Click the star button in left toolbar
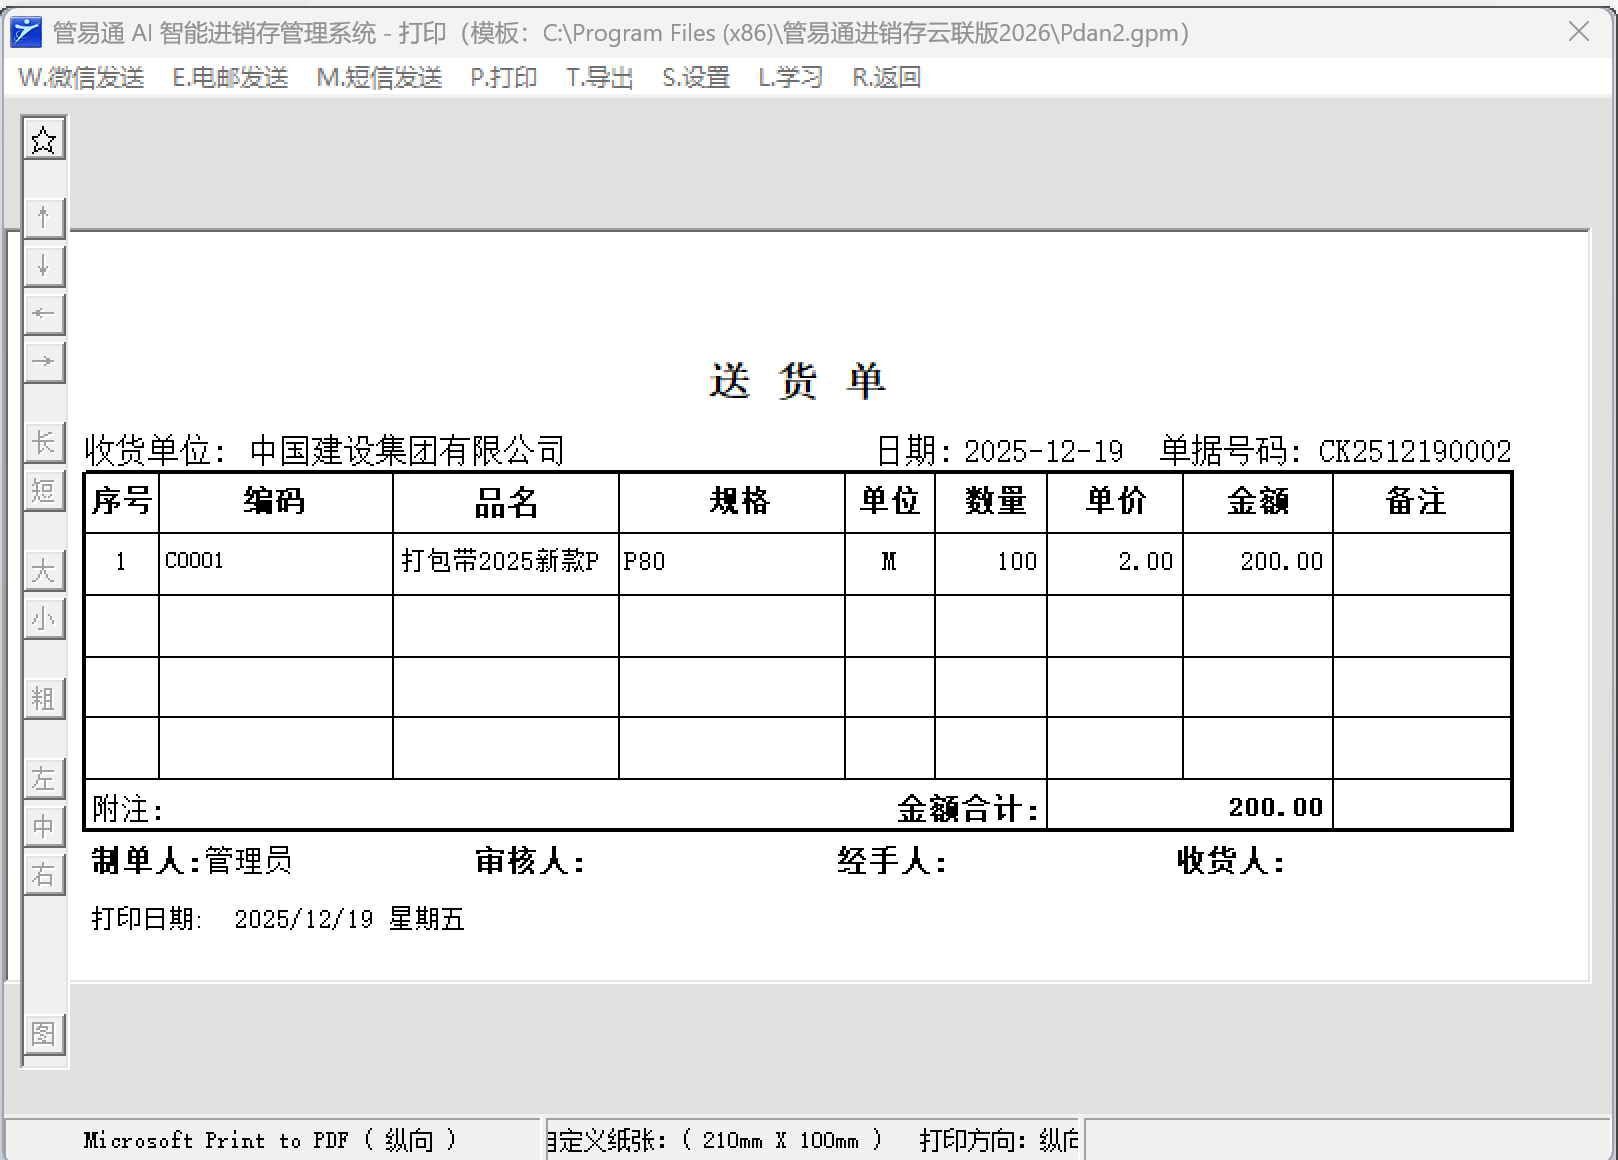This screenshot has width=1618, height=1160. tap(43, 140)
